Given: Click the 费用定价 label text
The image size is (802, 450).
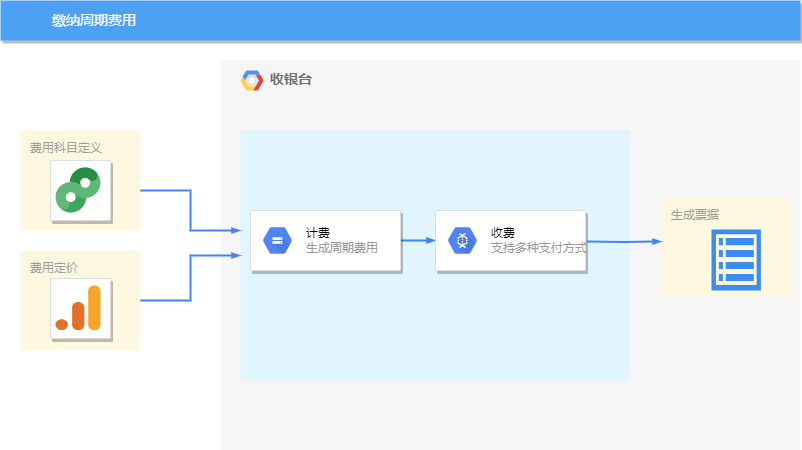Looking at the screenshot, I should pos(54,268).
